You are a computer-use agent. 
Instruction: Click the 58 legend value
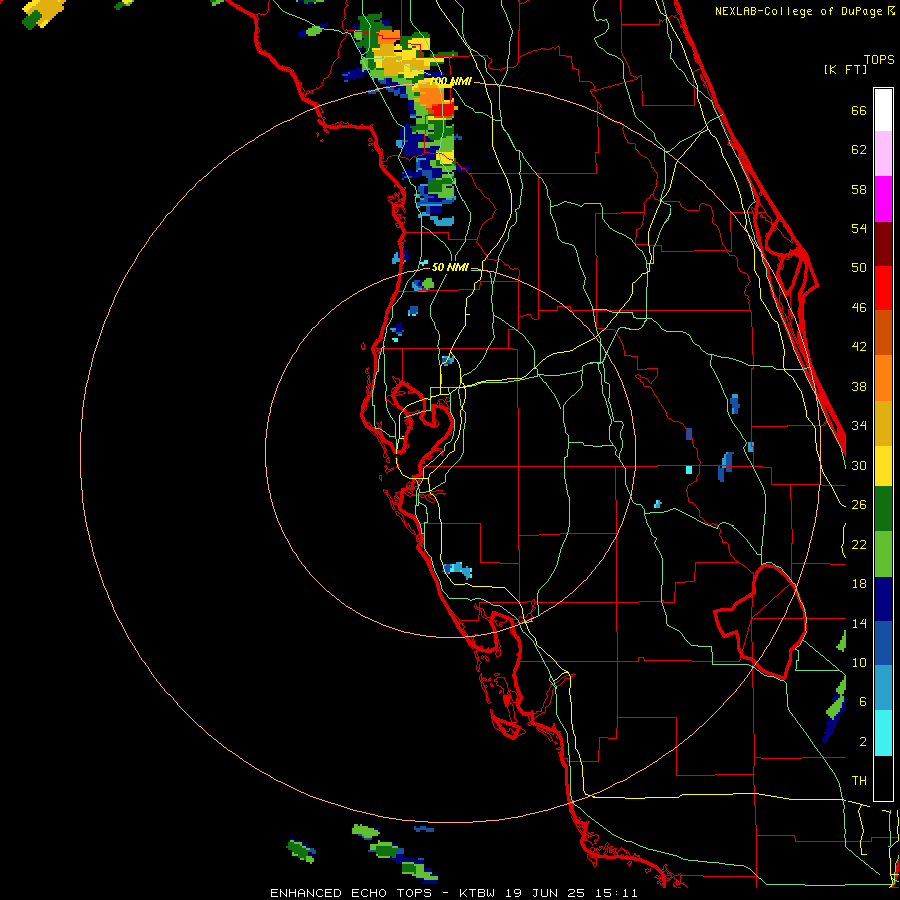tap(859, 189)
